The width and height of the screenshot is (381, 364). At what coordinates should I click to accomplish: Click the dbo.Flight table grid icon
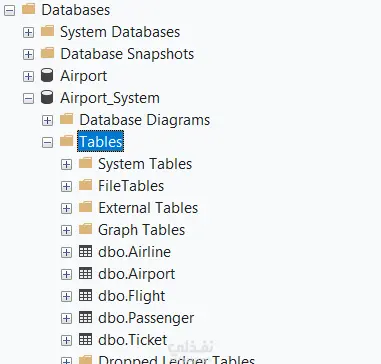(85, 295)
